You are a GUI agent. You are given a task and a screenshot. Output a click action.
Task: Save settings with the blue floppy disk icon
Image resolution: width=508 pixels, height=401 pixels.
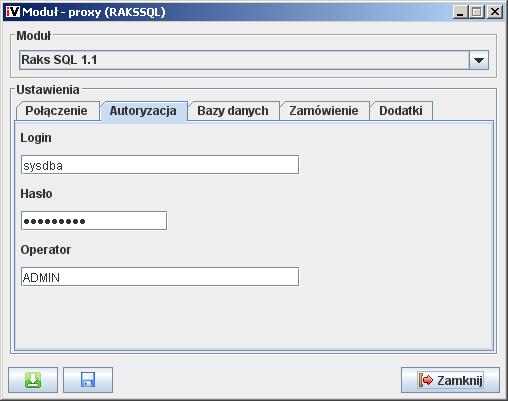click(88, 380)
